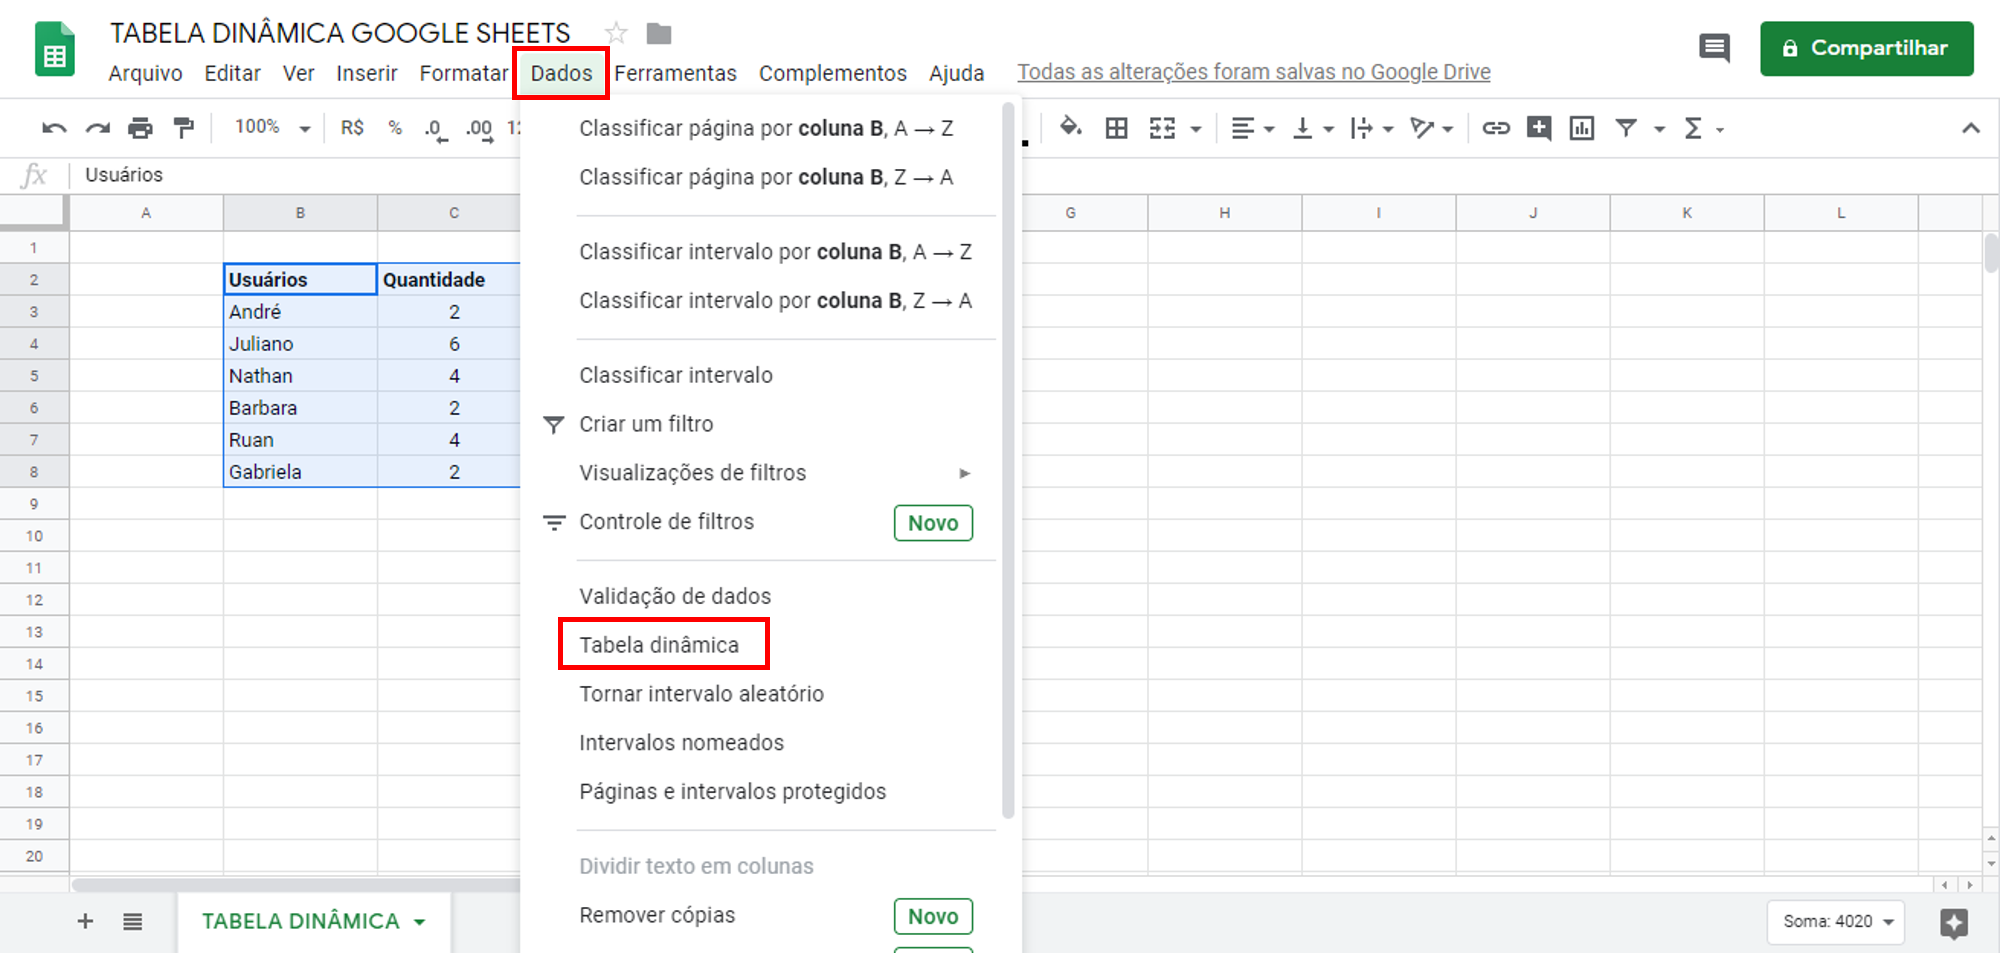Choose Criar um filtro
This screenshot has height=953, width=2000.
pyautogui.click(x=646, y=424)
